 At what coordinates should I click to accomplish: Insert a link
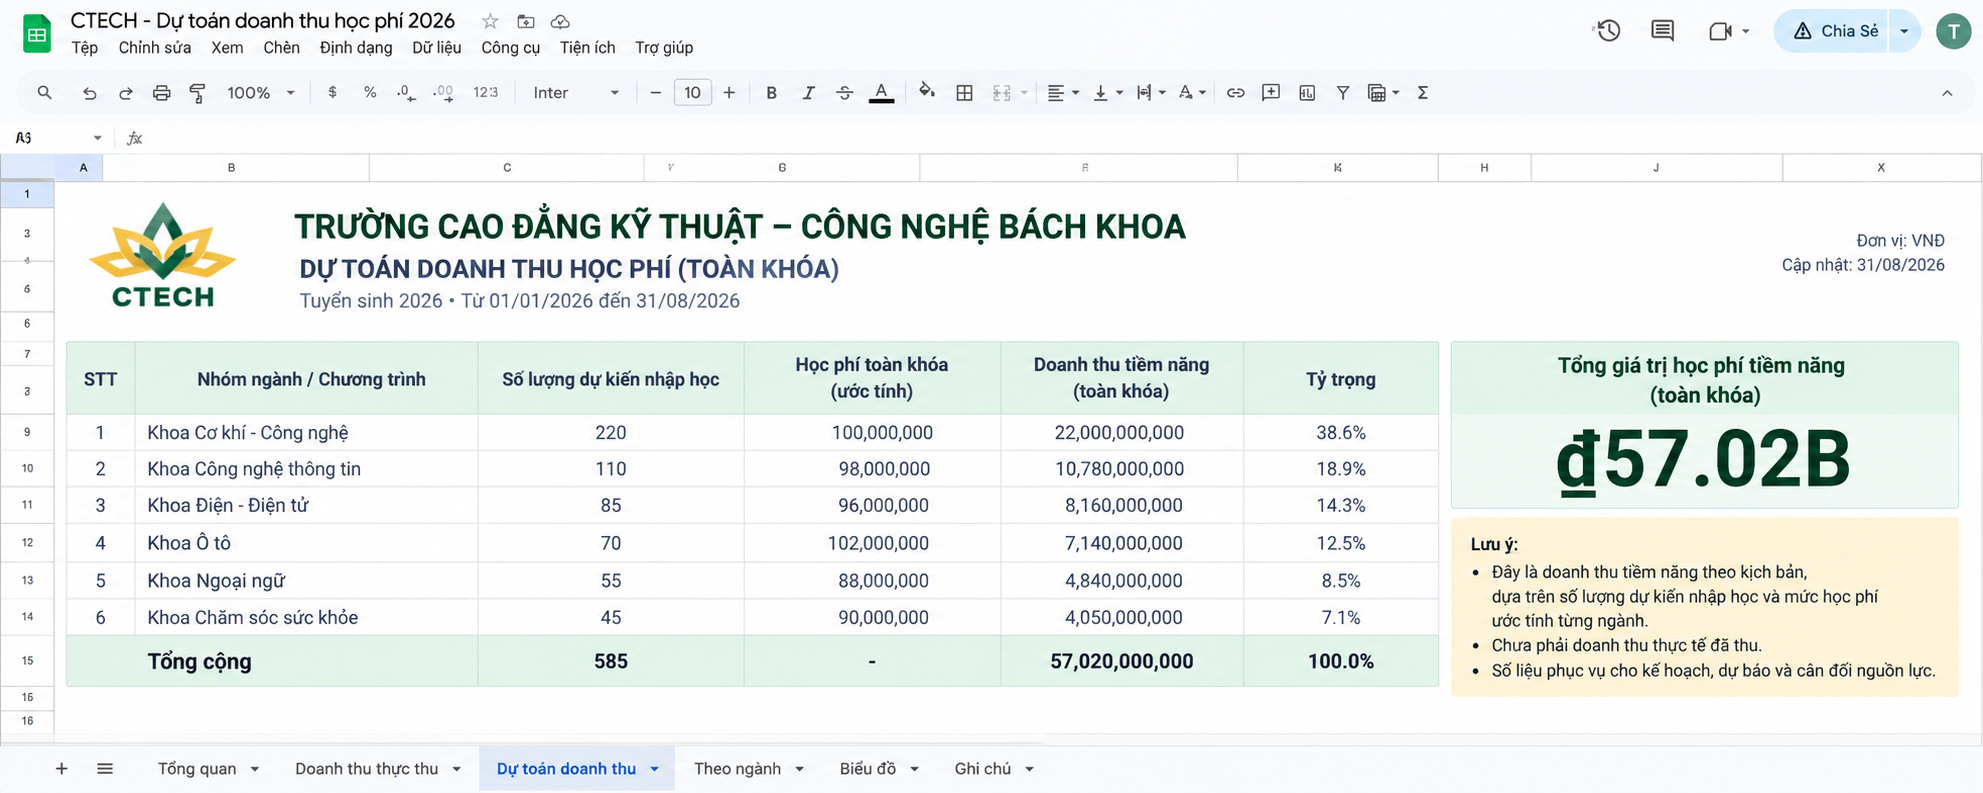tap(1236, 93)
